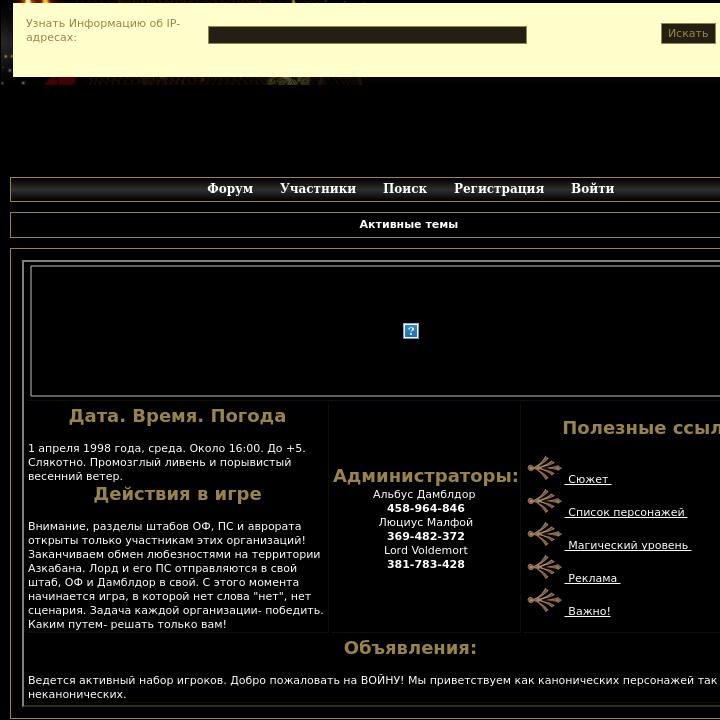720x720 pixels.
Task: Select the administrator name Люциус Малфой
Action: (x=426, y=523)
